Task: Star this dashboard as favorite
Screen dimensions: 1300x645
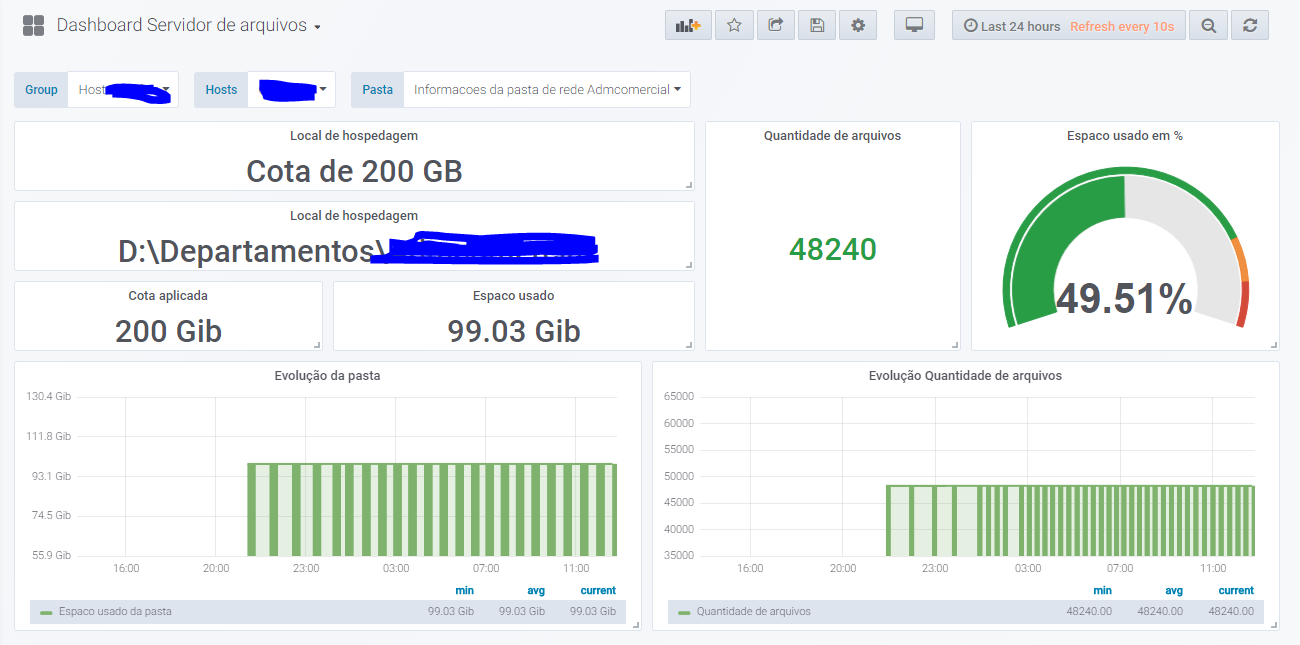Action: point(734,26)
